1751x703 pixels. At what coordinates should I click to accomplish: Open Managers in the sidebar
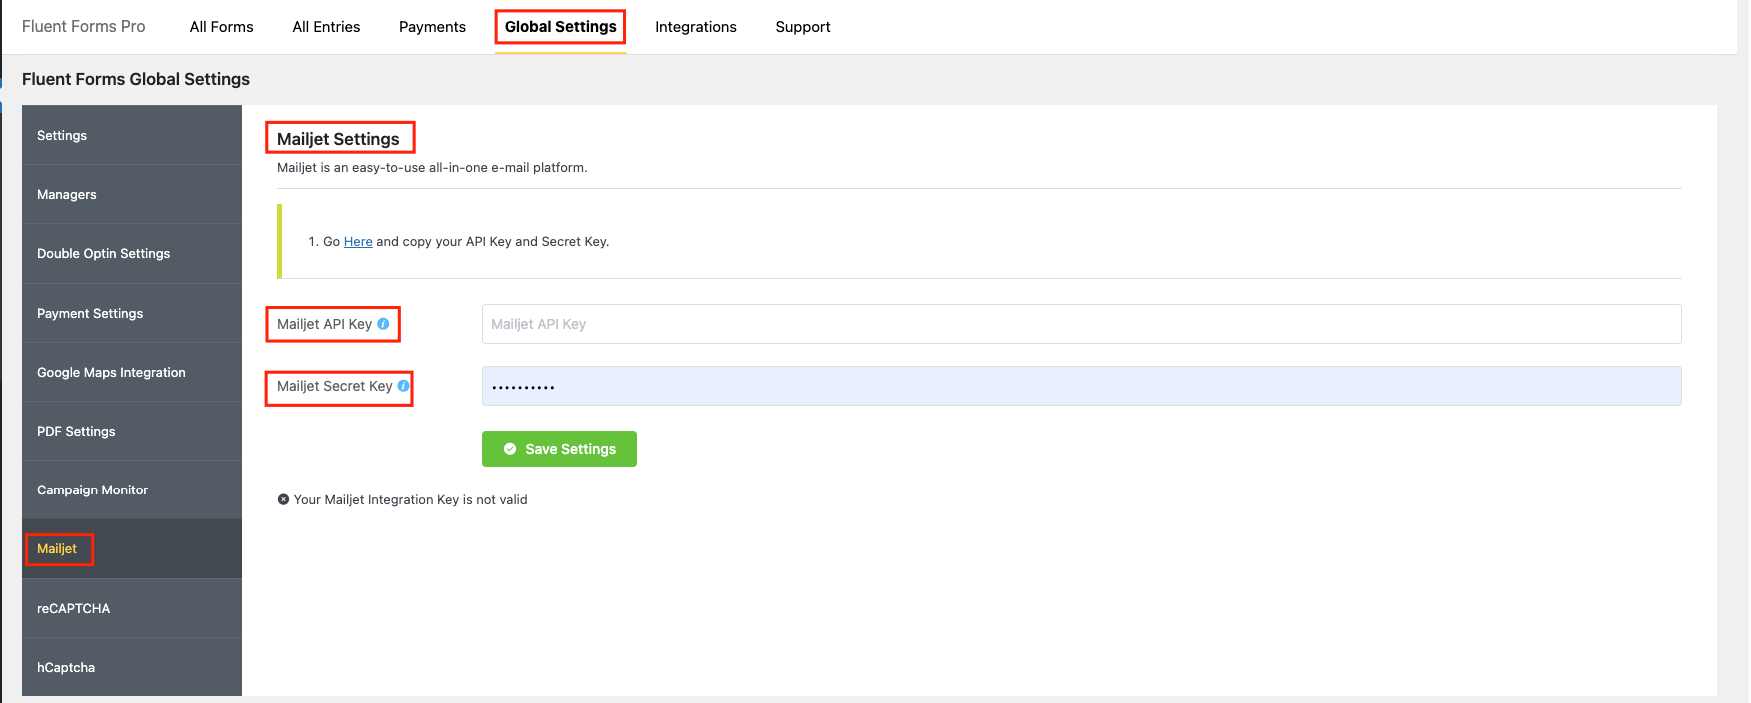132,194
